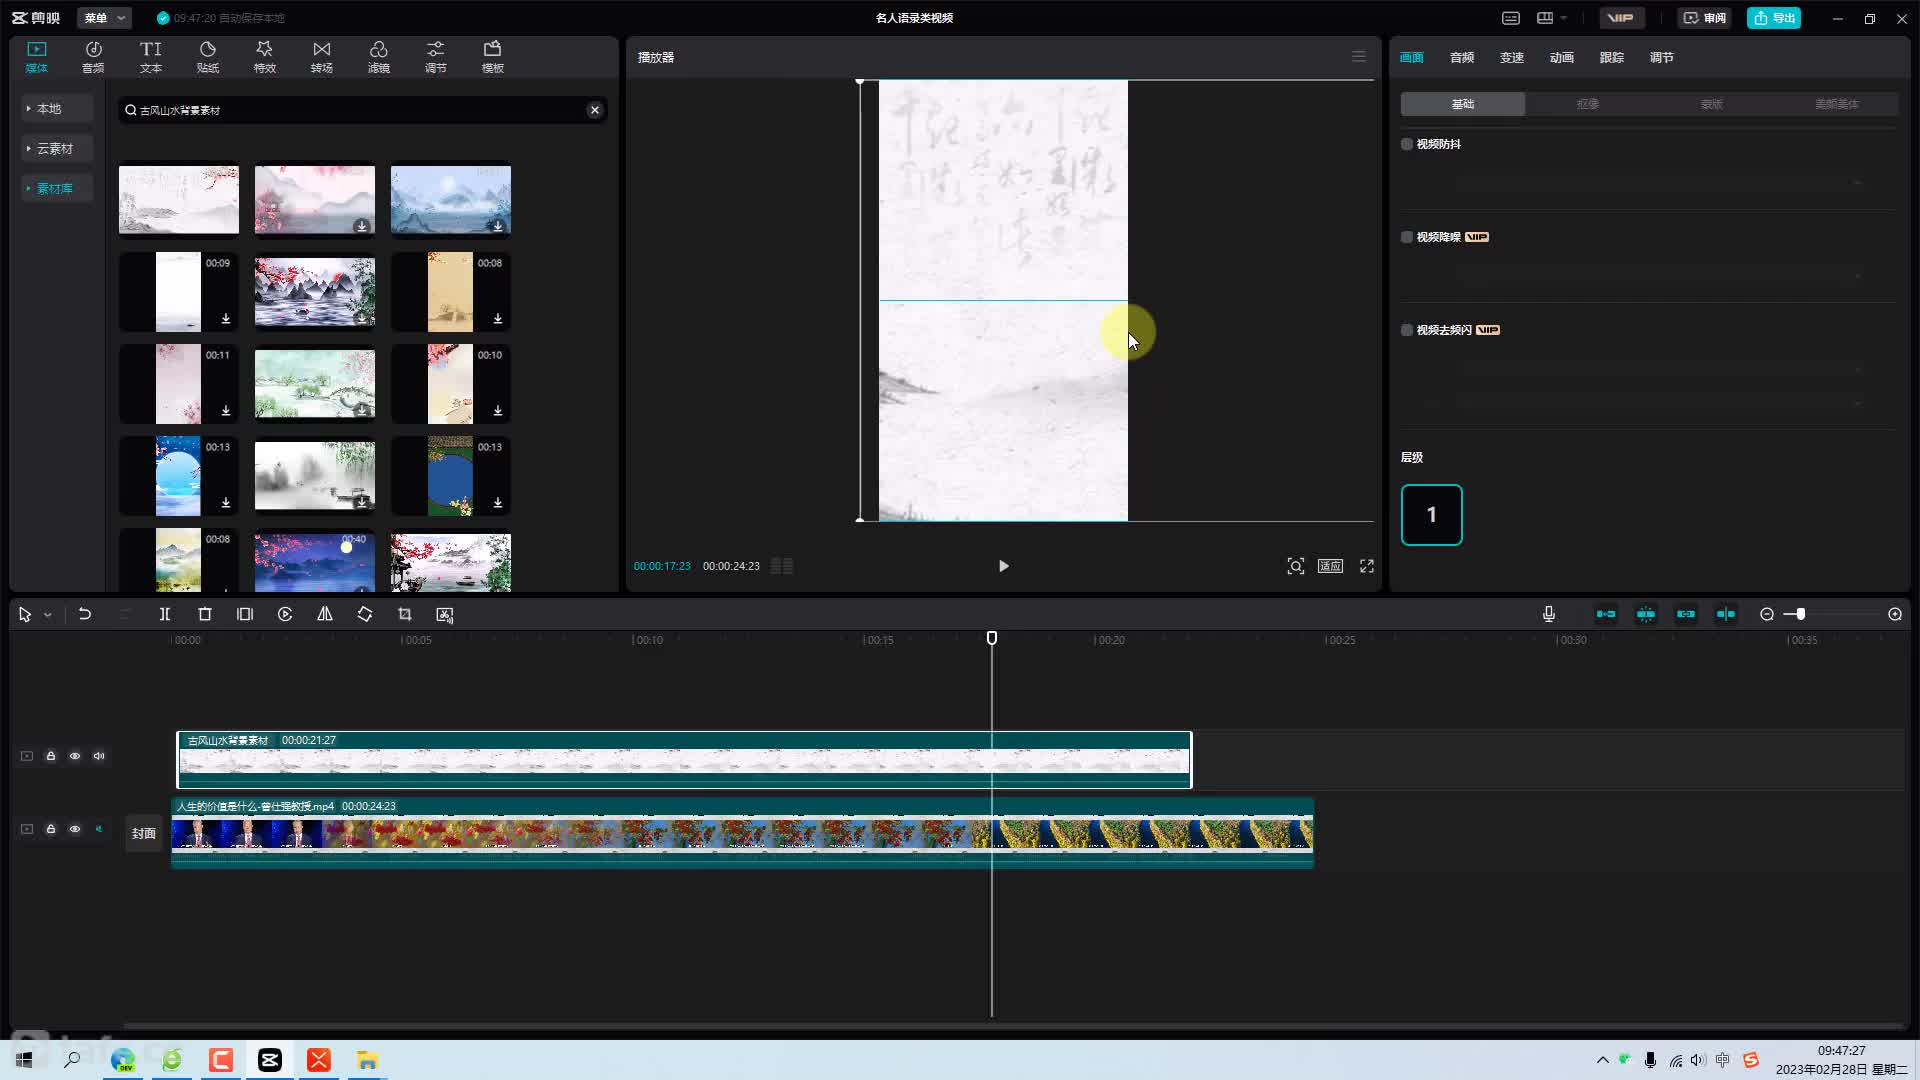
Task: Click the microphone record voiceover icon
Action: click(x=1549, y=614)
